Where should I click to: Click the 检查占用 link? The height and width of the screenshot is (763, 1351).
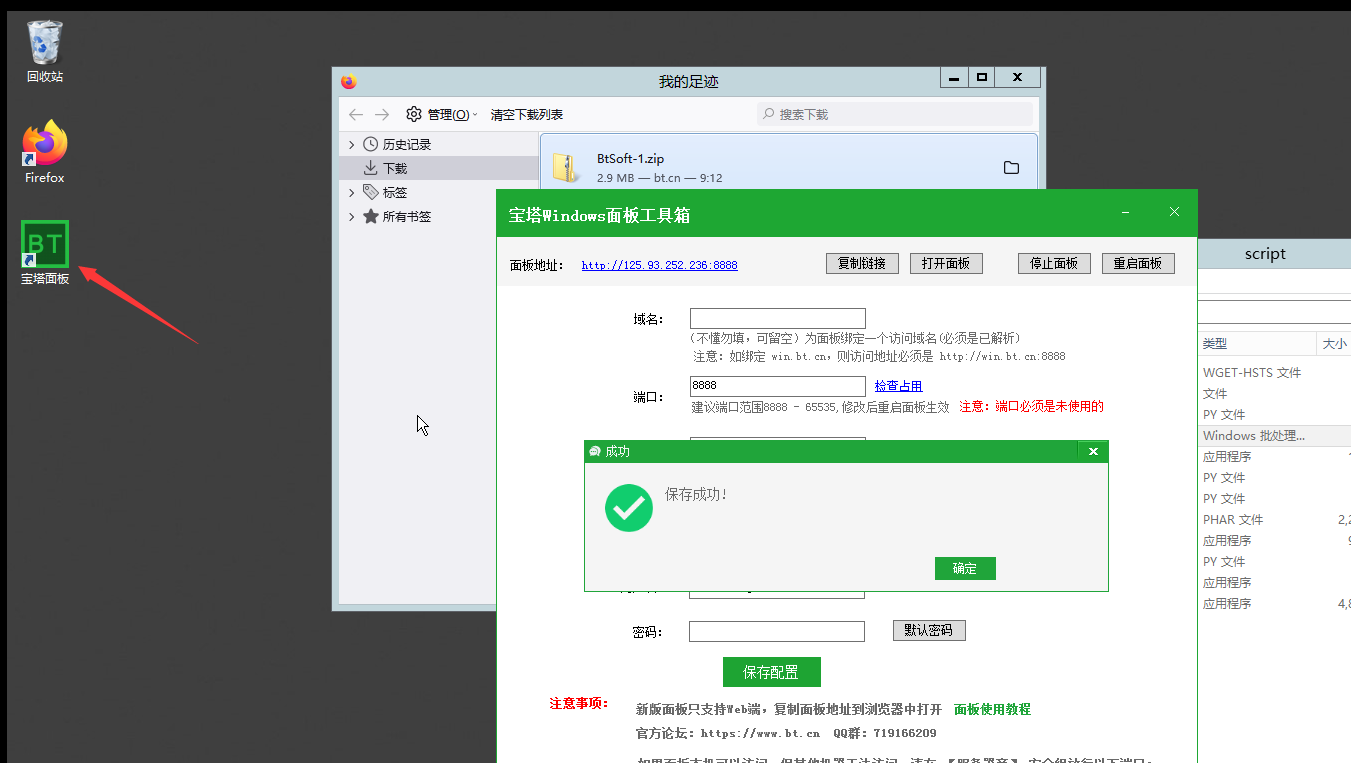pyautogui.click(x=898, y=386)
